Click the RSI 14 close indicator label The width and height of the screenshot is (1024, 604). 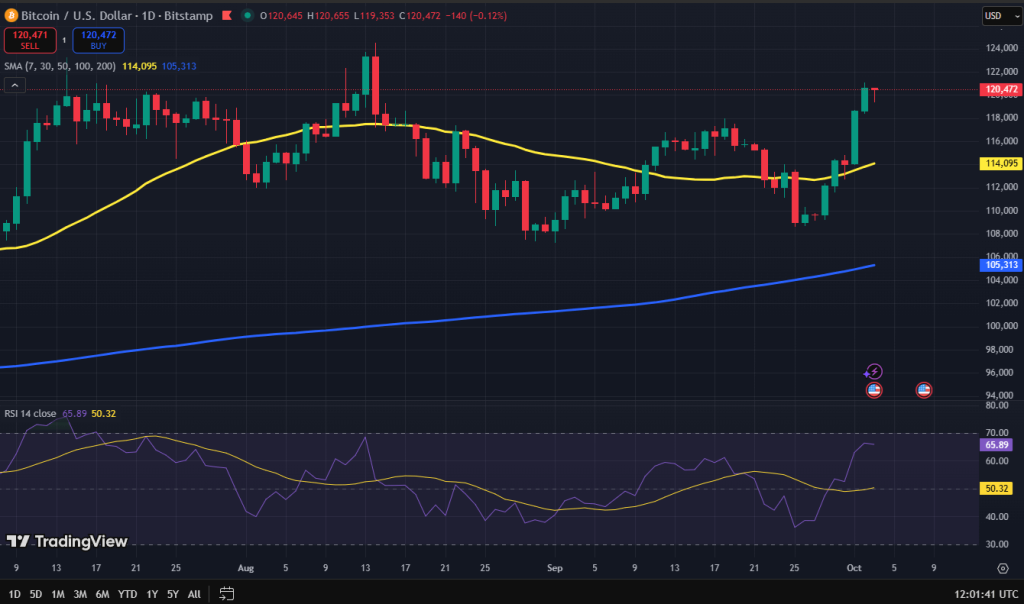[x=30, y=413]
